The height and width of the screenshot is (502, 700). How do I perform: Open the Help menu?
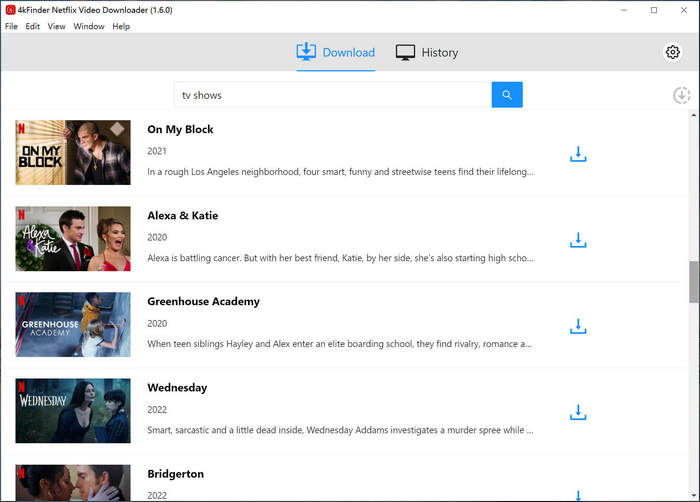[x=121, y=26]
